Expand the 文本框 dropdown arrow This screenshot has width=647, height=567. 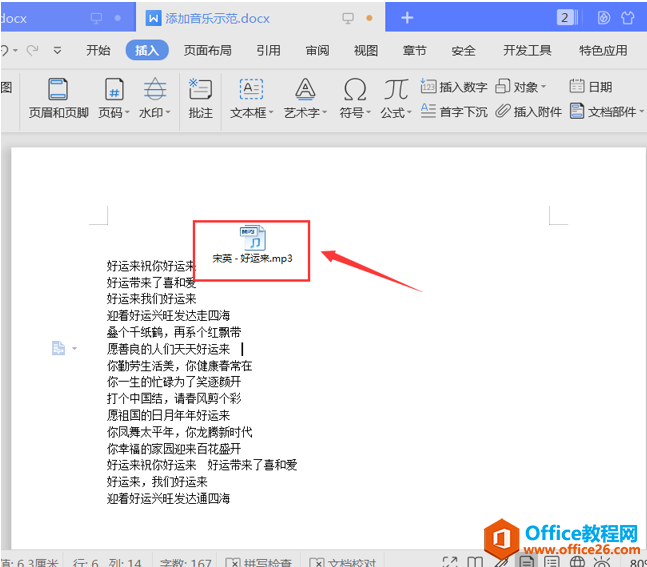(271, 112)
